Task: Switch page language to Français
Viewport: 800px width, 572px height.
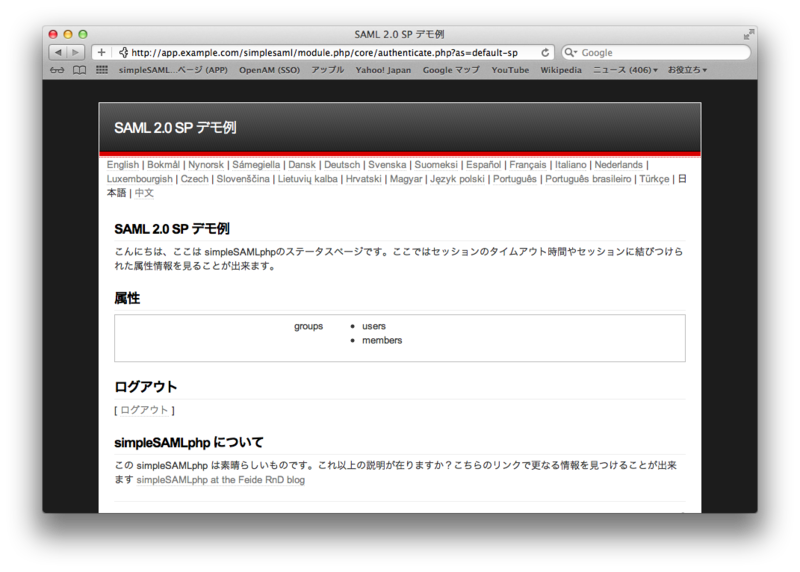Action: [x=528, y=165]
